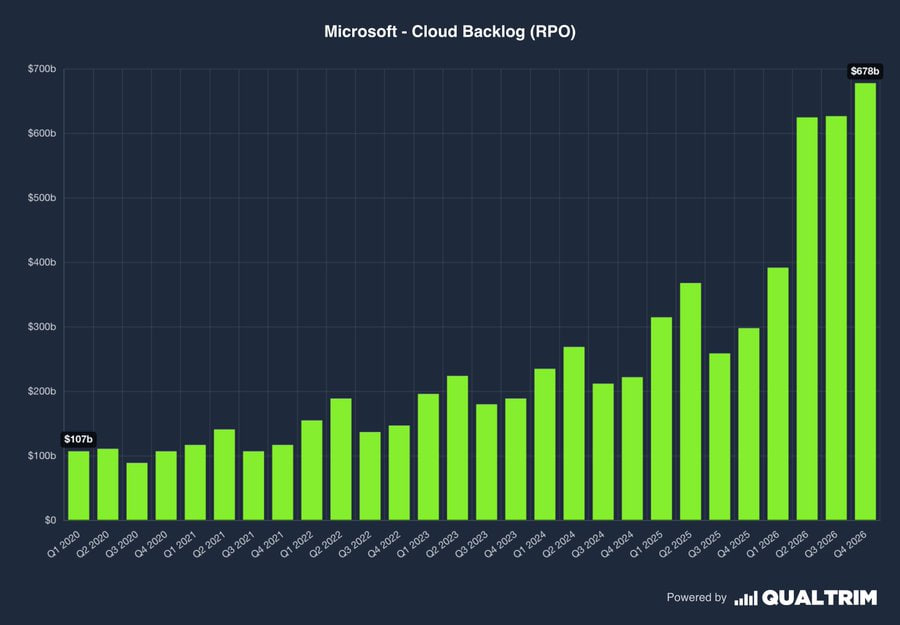Click the 'Powered by' text
This screenshot has width=900, height=625.
point(696,597)
